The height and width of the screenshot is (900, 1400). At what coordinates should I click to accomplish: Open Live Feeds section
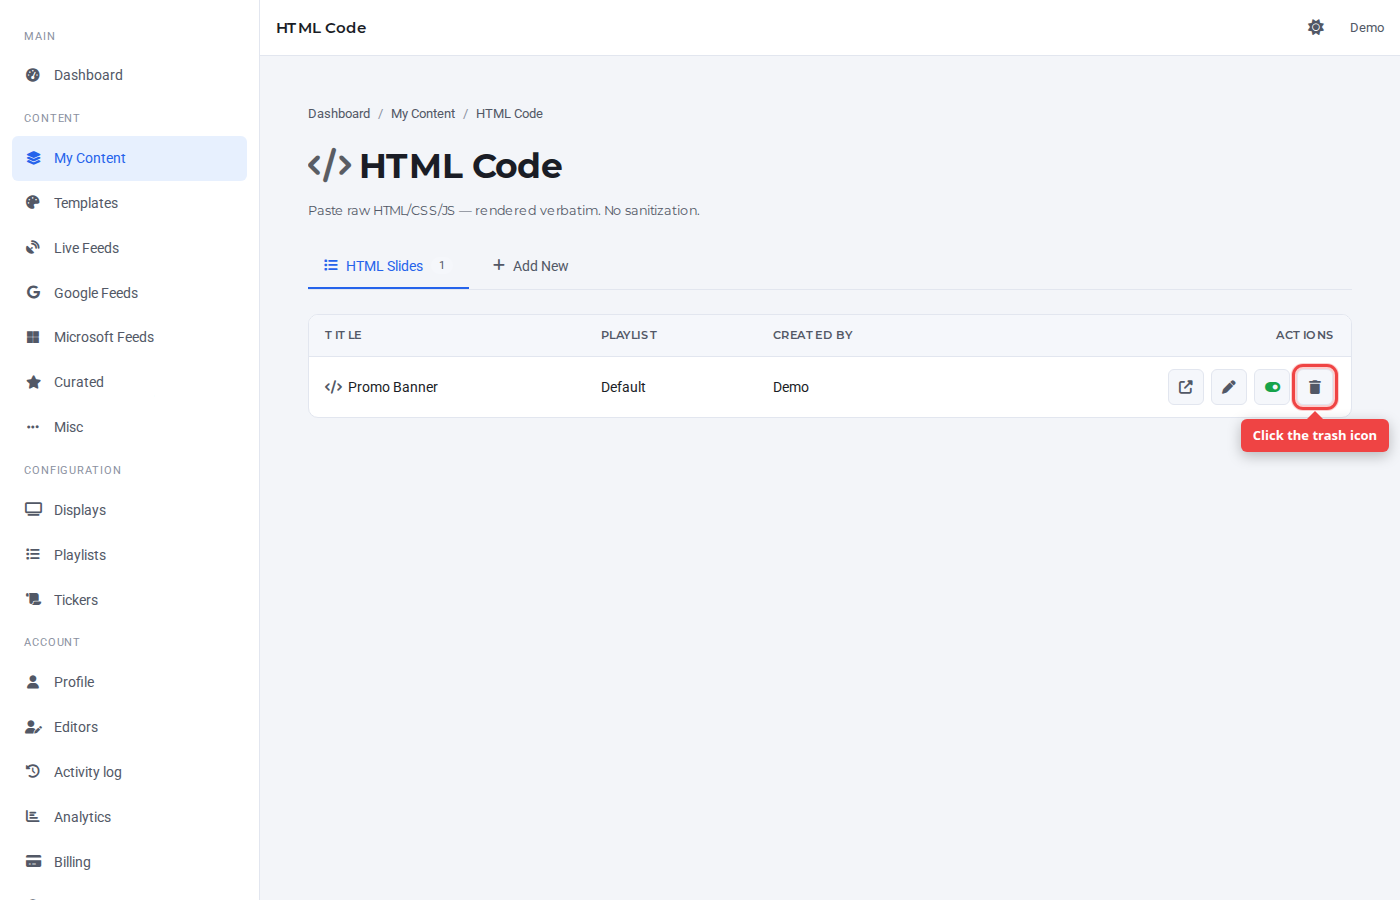(130, 248)
